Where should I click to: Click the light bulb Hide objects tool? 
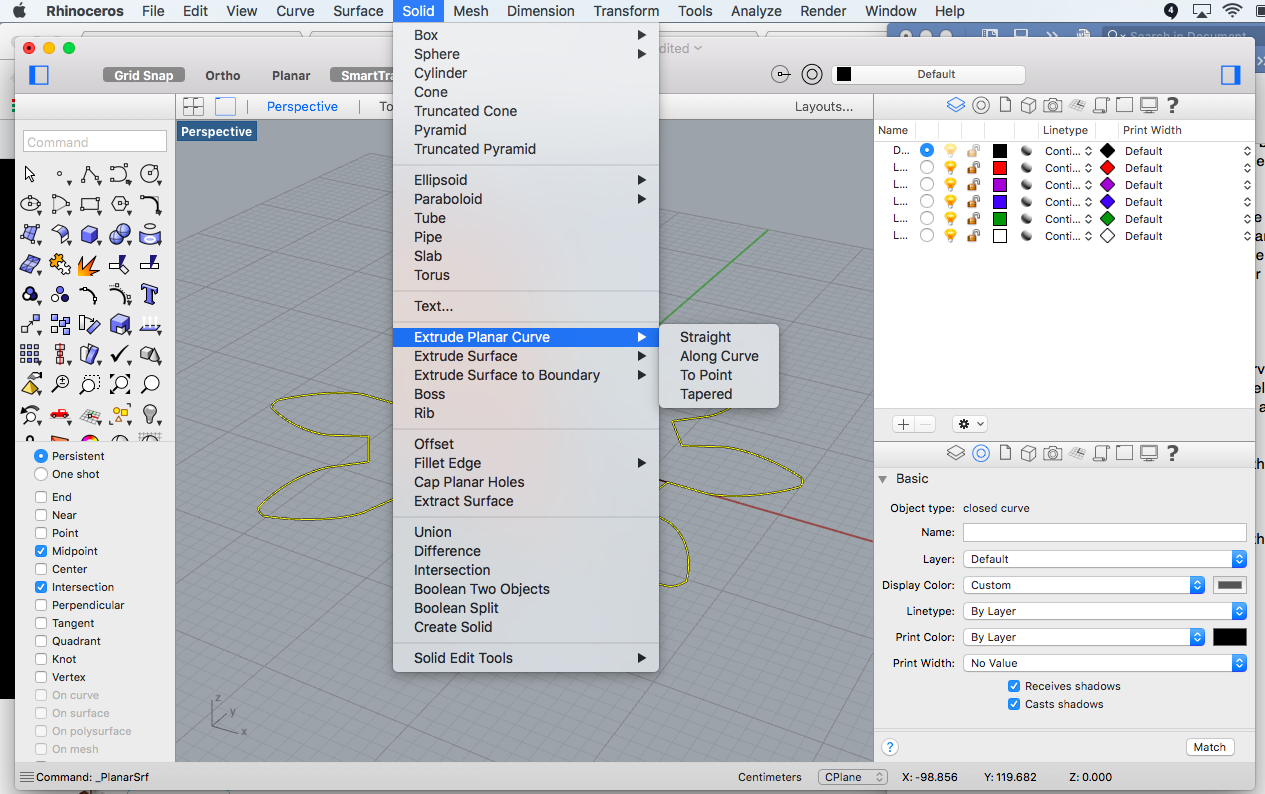151,413
